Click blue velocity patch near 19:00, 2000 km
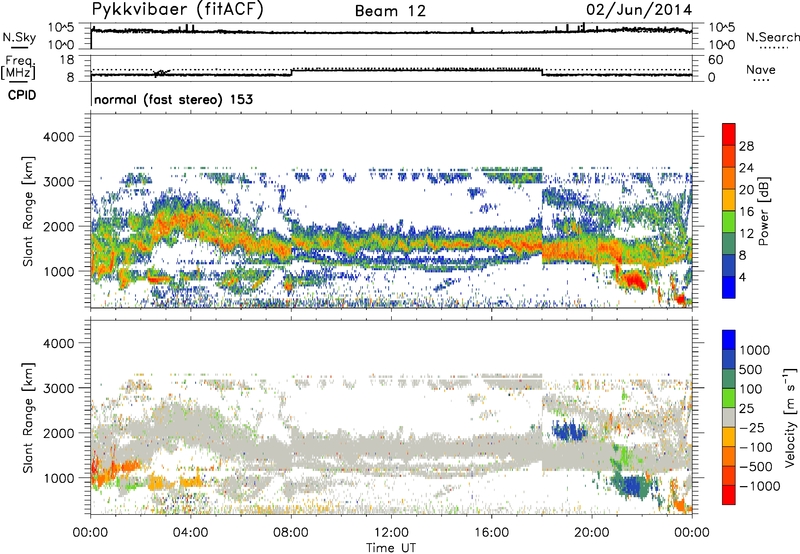Screen dimensions: 800x554 568,431
